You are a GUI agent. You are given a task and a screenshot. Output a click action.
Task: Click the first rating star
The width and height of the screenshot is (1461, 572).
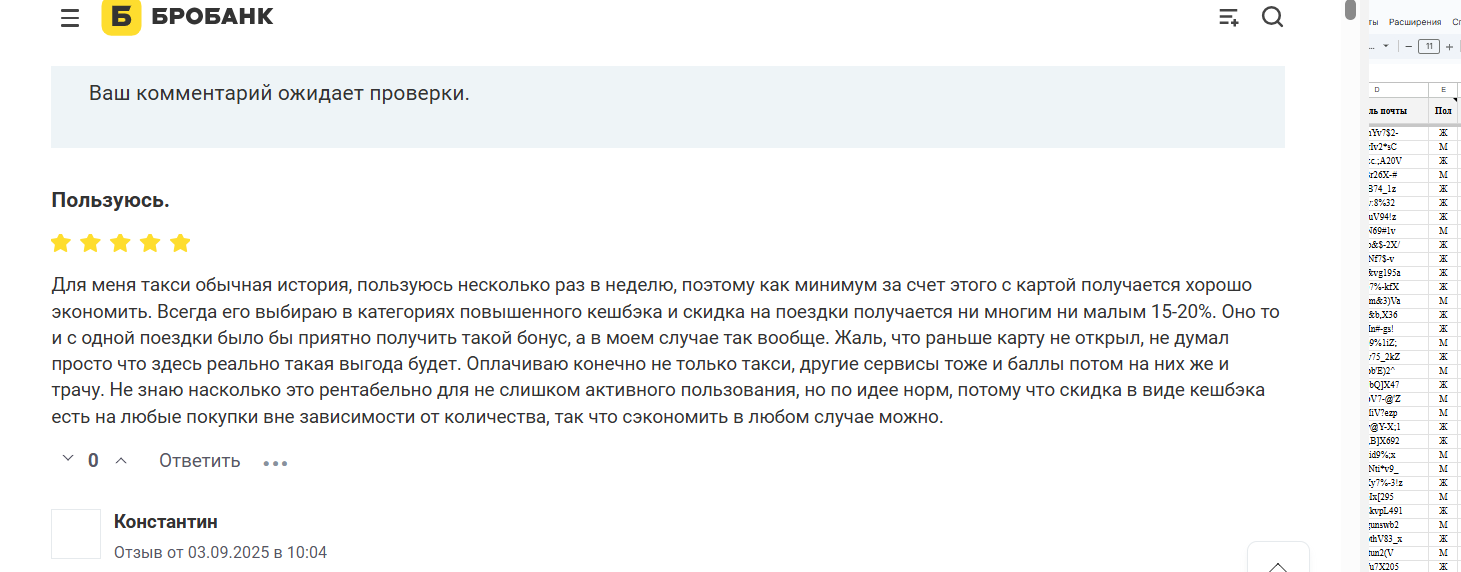pyautogui.click(x=61, y=243)
